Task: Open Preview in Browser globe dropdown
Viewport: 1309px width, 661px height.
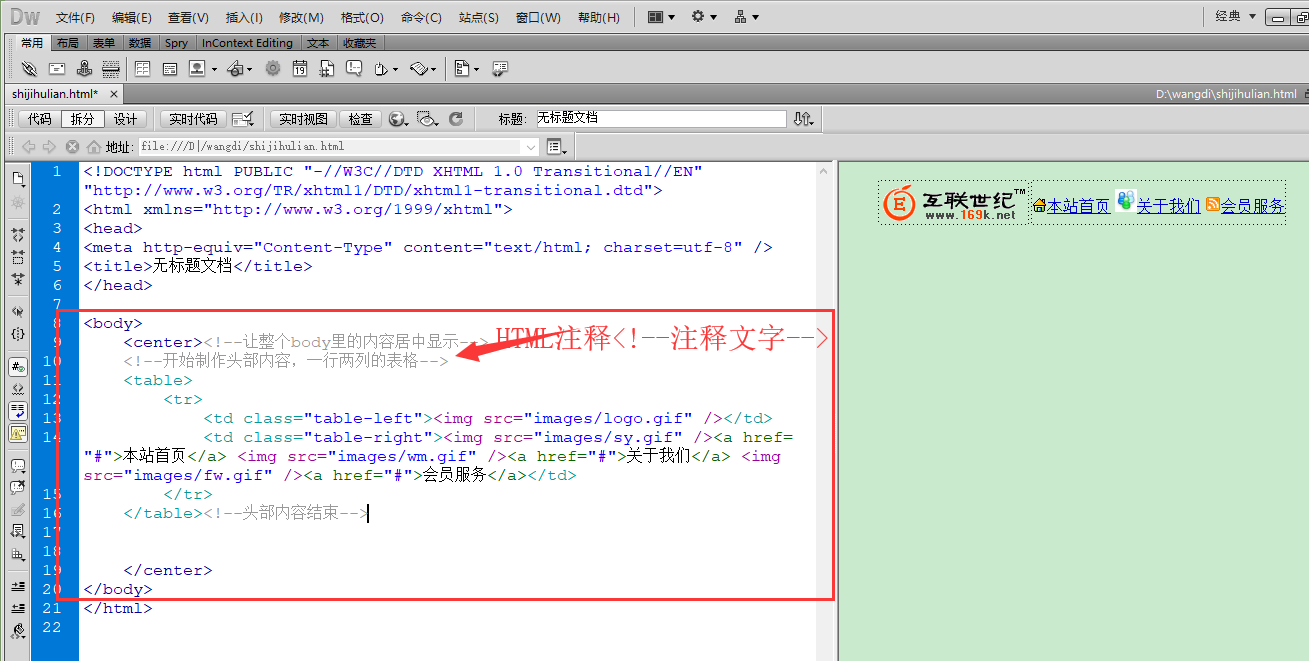Action: tap(399, 119)
